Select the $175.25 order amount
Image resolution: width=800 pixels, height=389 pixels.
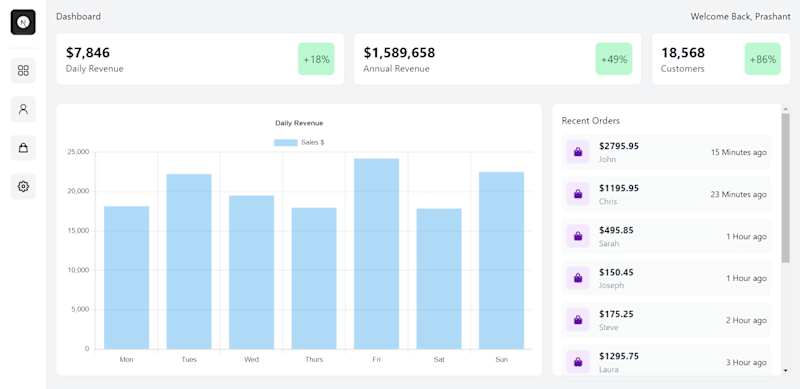(x=616, y=314)
